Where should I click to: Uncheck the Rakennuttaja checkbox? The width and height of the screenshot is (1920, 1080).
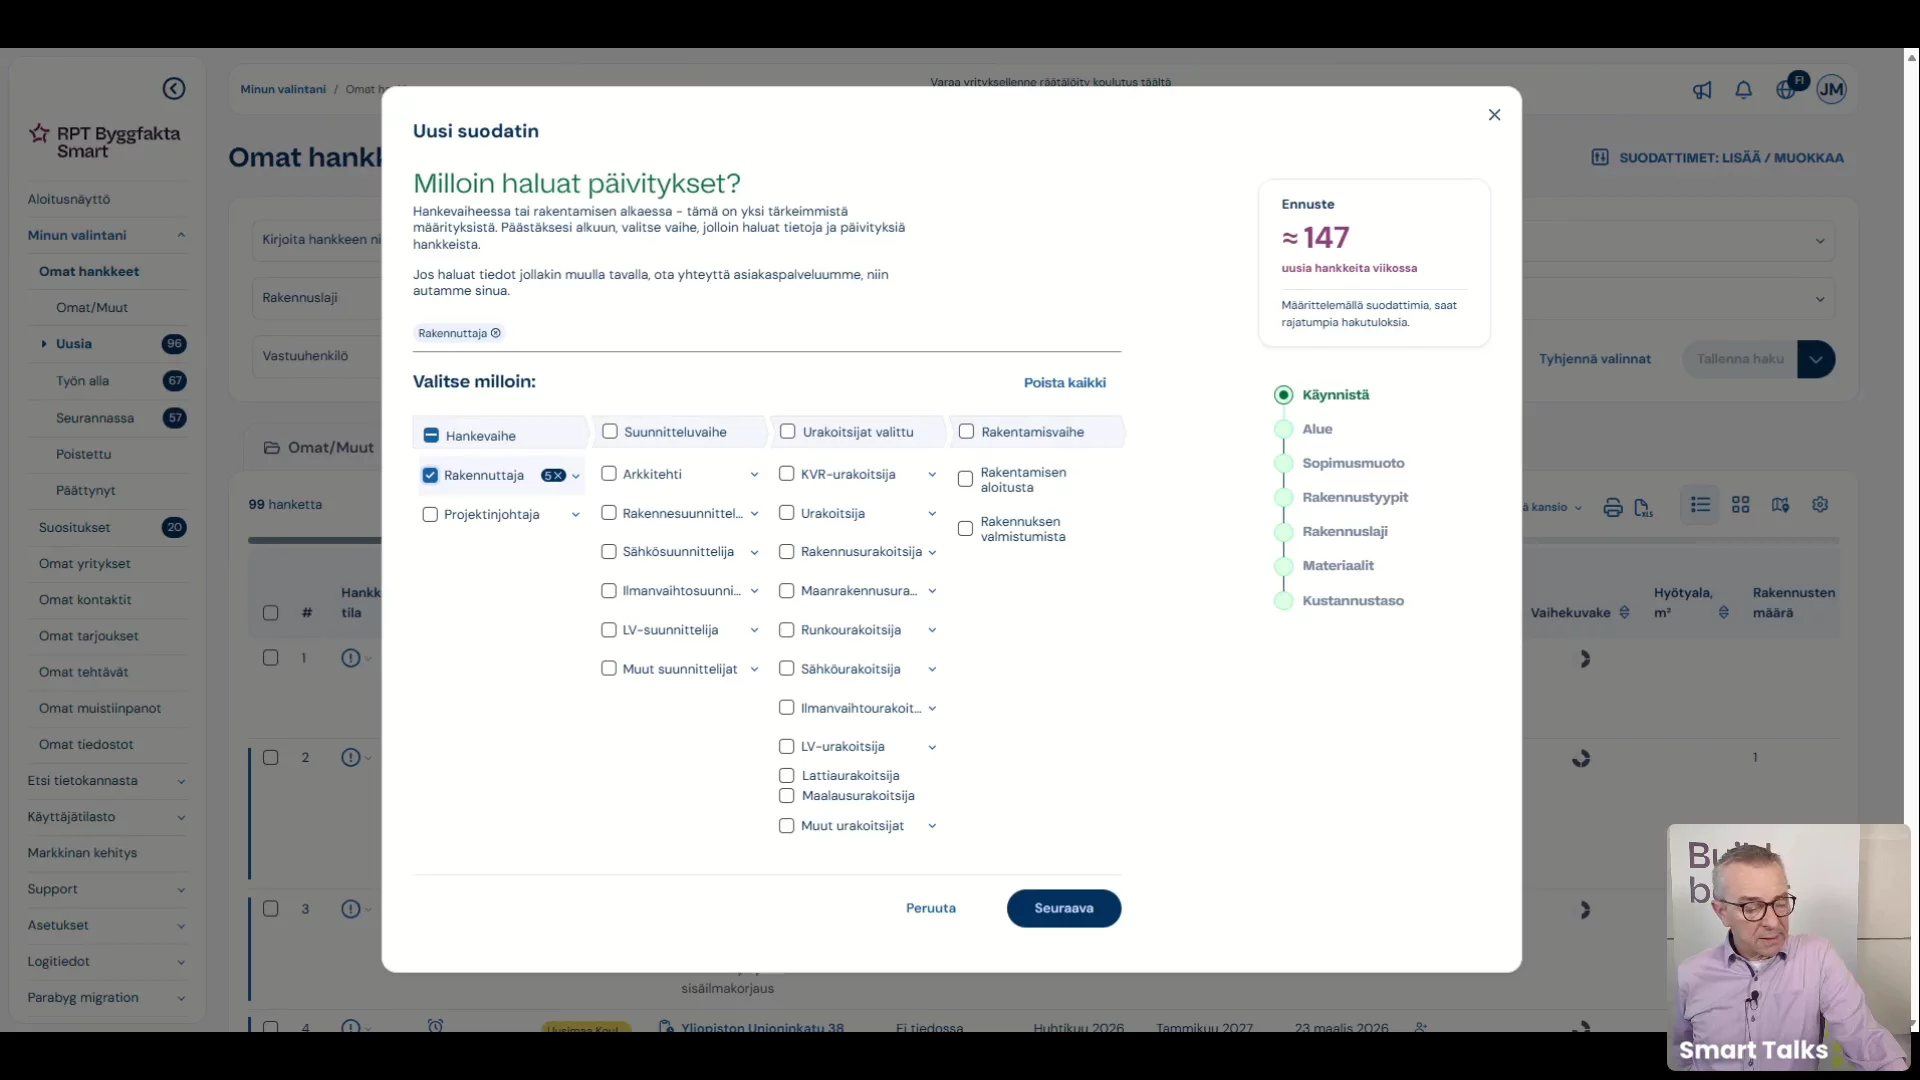click(x=430, y=475)
